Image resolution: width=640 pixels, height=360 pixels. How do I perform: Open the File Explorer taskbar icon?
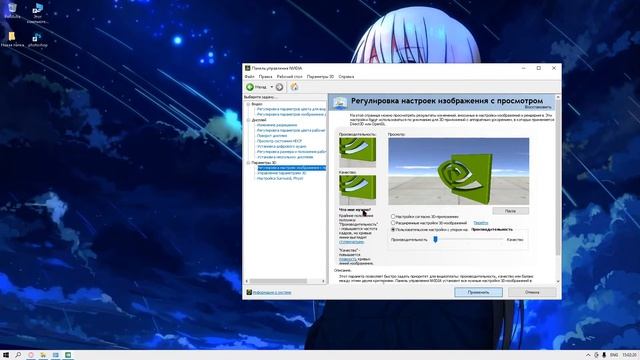tap(43, 355)
